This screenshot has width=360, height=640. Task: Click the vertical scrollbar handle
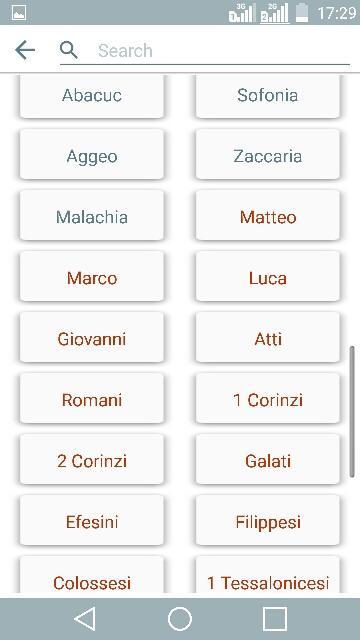[x=352, y=411]
